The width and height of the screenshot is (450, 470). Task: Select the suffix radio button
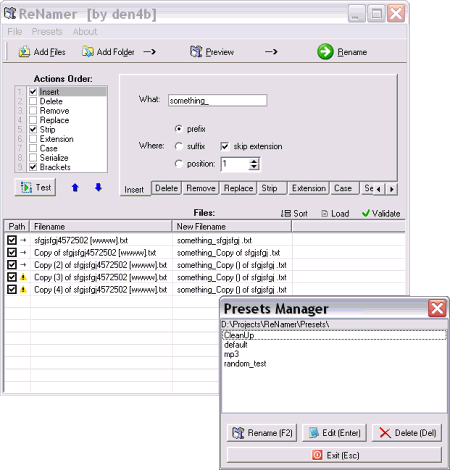179,146
